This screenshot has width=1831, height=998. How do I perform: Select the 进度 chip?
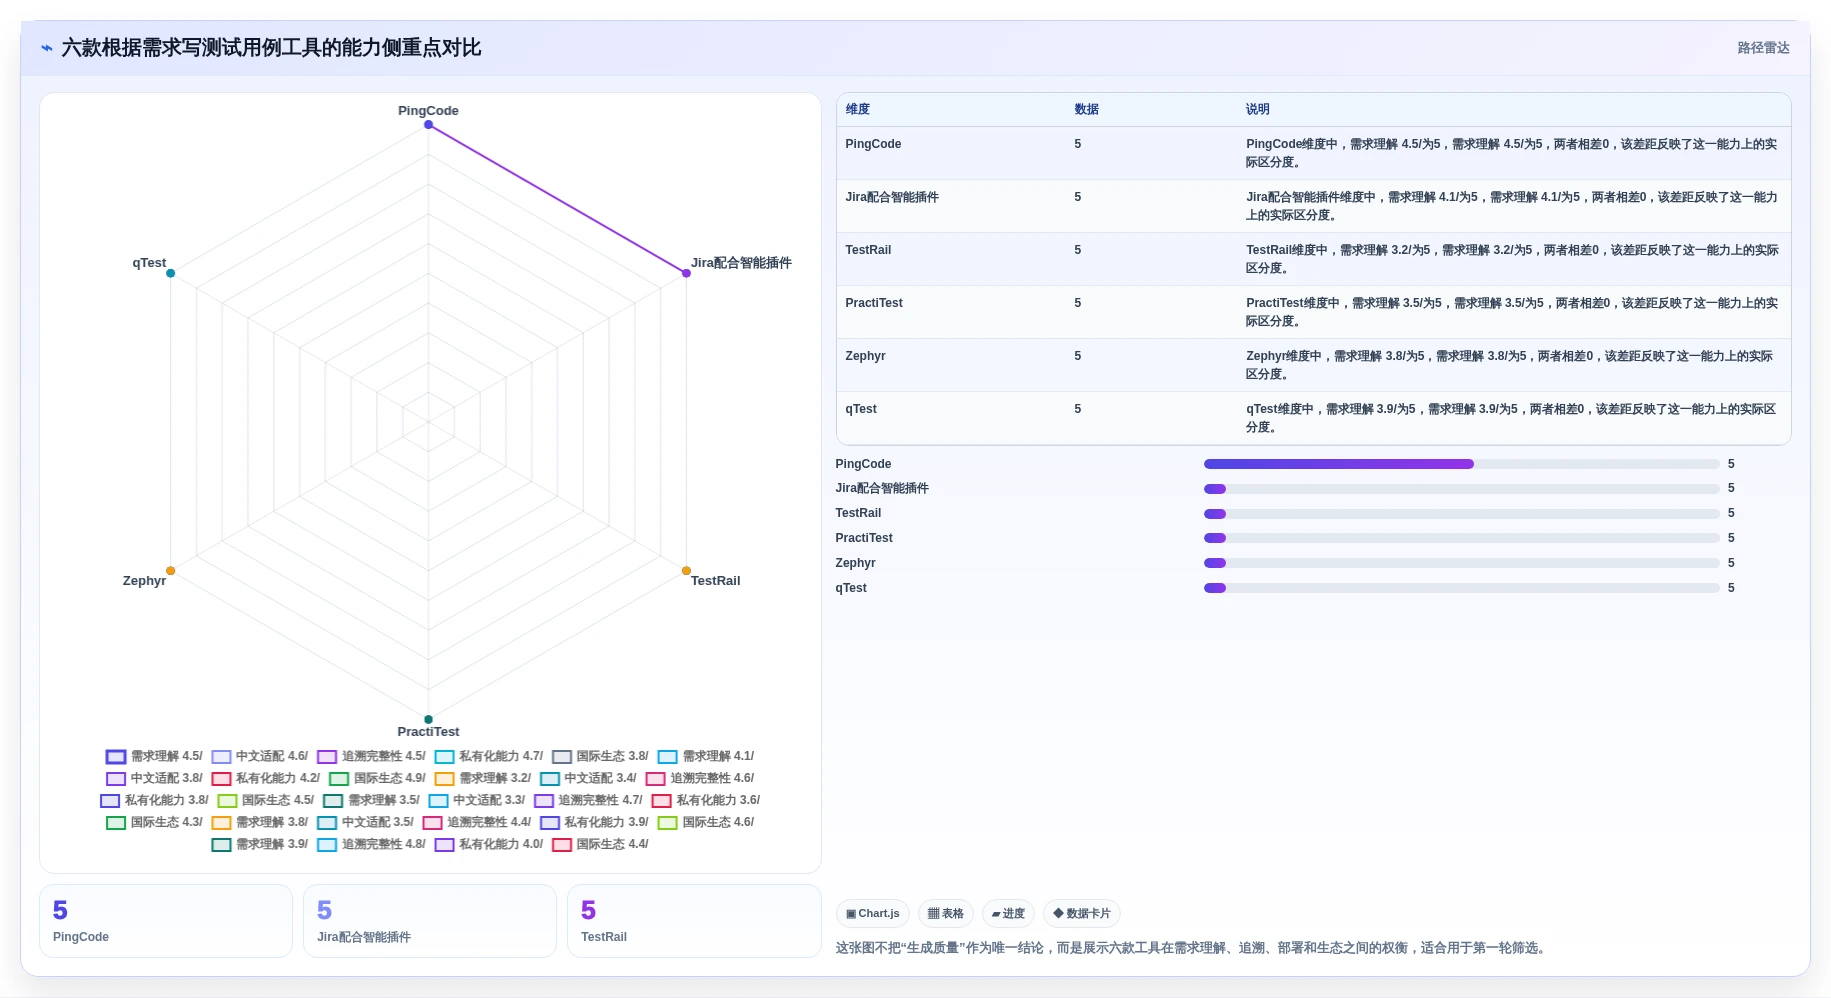(x=1008, y=914)
